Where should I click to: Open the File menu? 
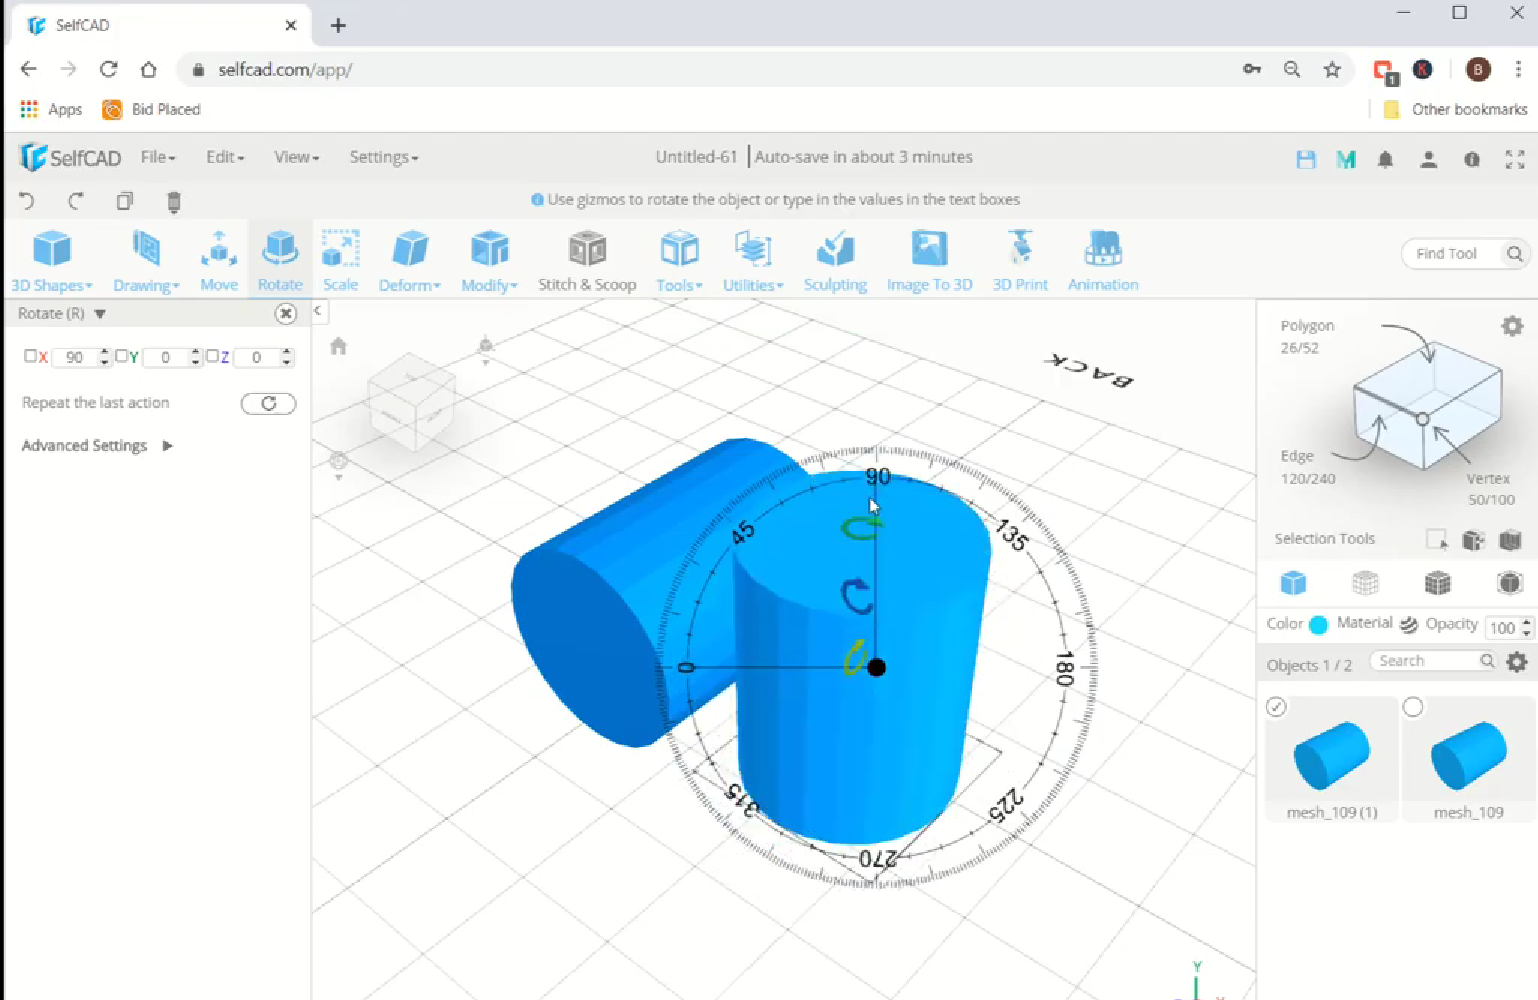[x=158, y=157]
